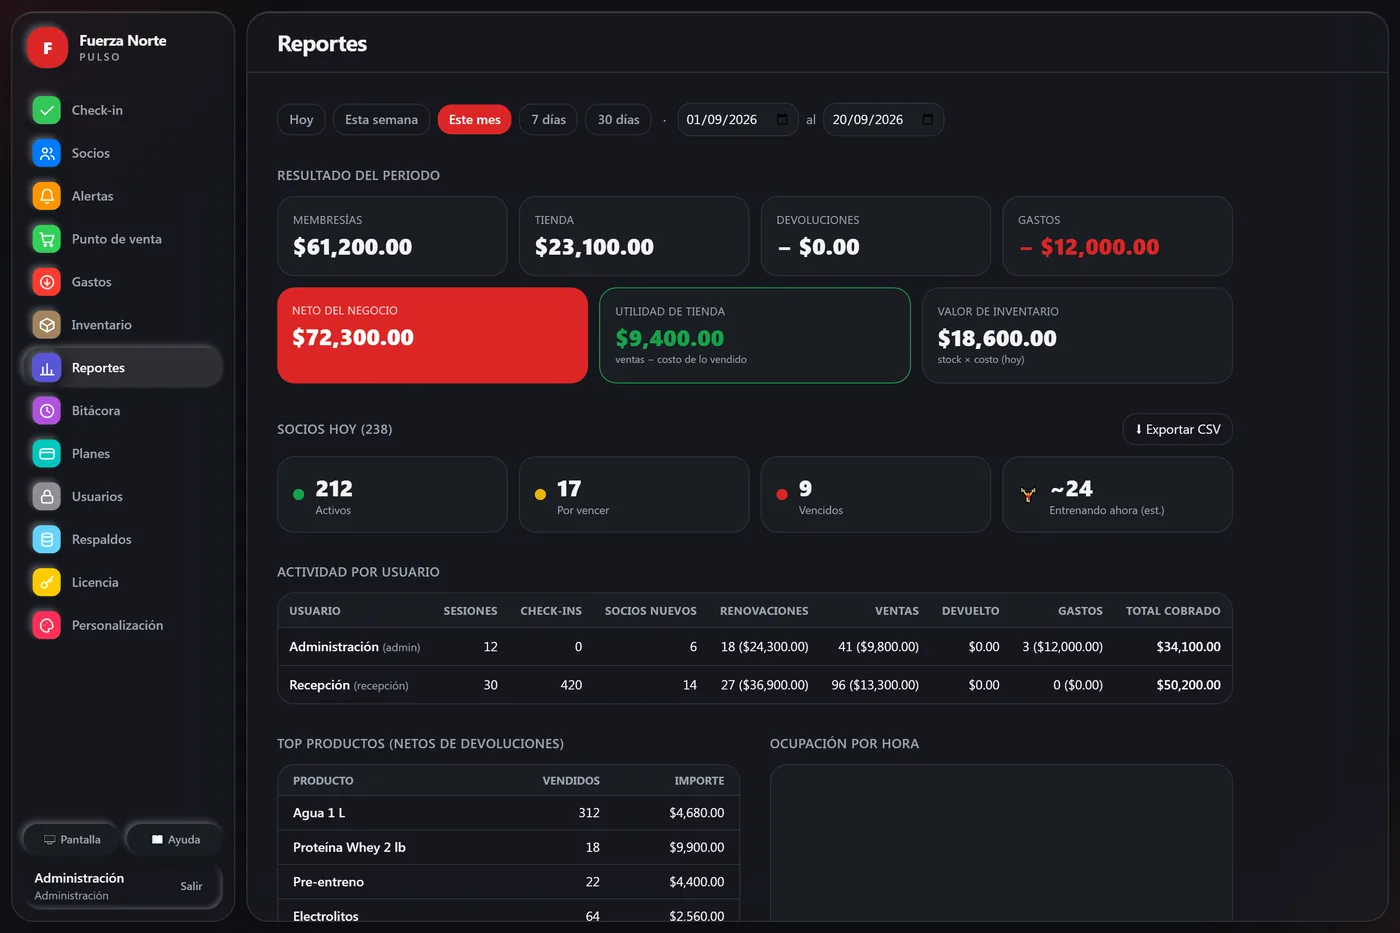
Task: Open the Personalización palette icon
Action: pos(47,626)
